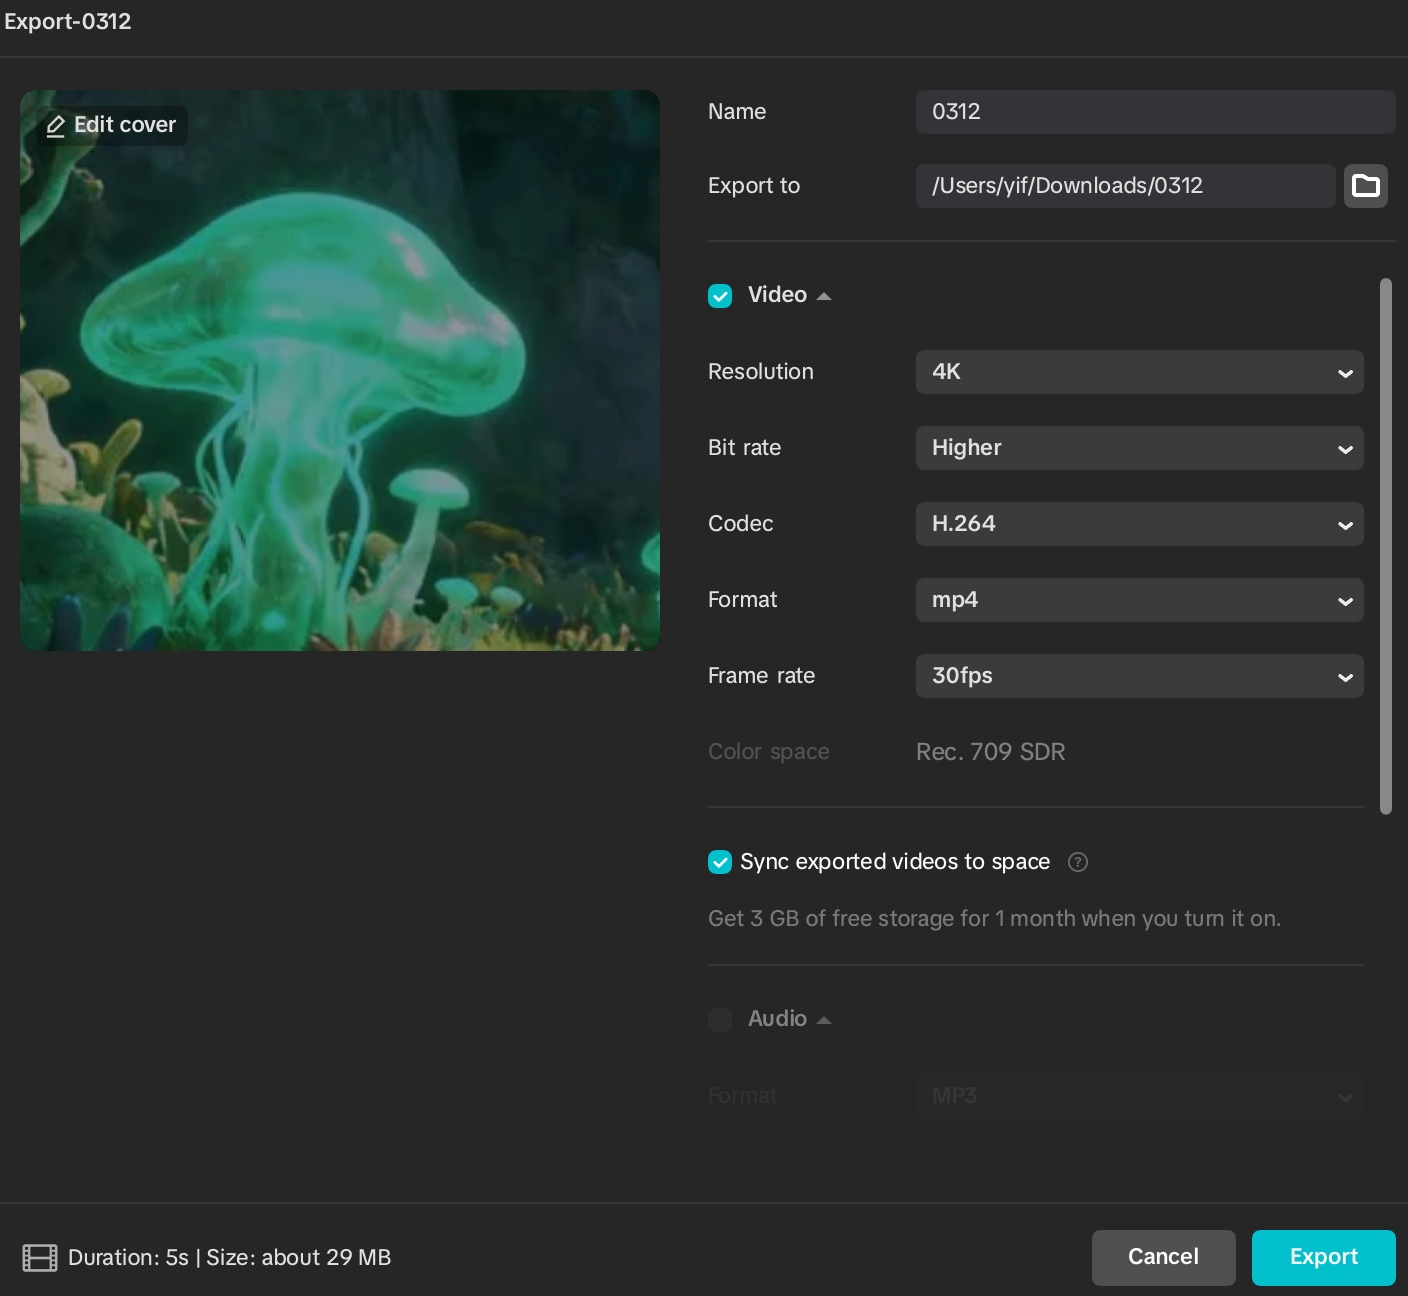Screen dimensions: 1408x1296
Task: Collapse the Audio section arrow
Action: tap(824, 1020)
